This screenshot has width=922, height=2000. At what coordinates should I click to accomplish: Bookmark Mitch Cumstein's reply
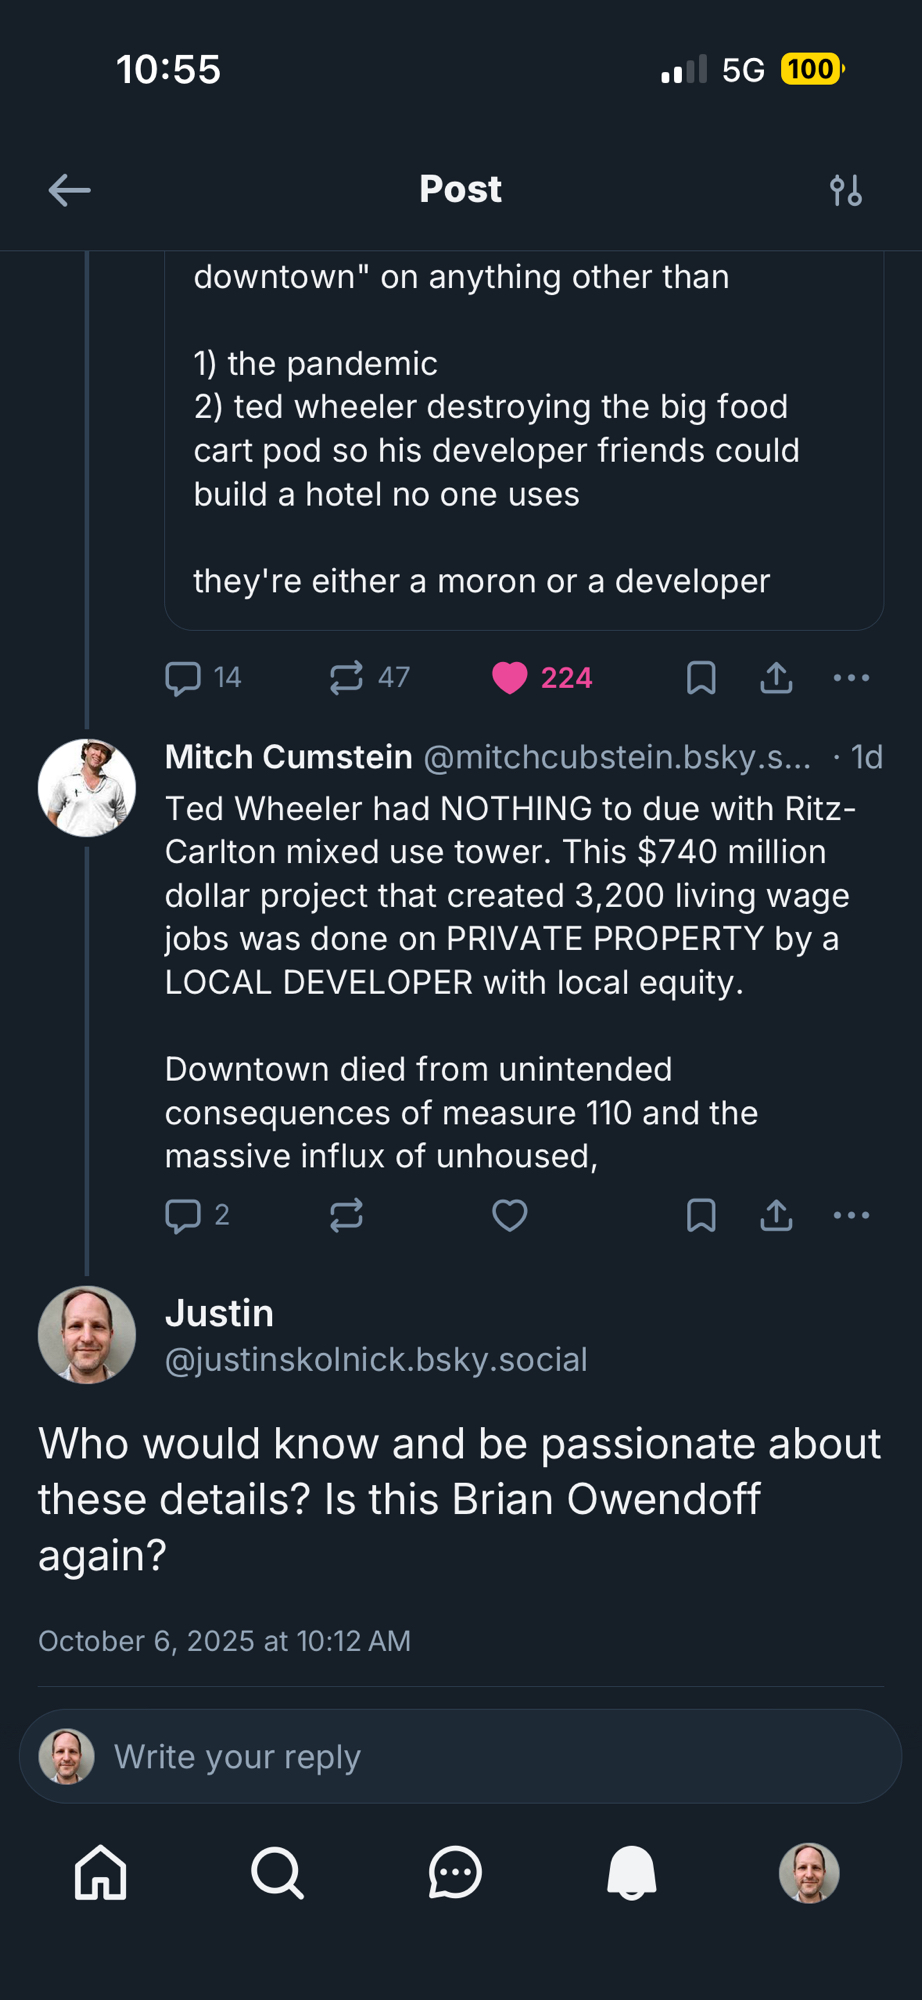click(x=701, y=1215)
